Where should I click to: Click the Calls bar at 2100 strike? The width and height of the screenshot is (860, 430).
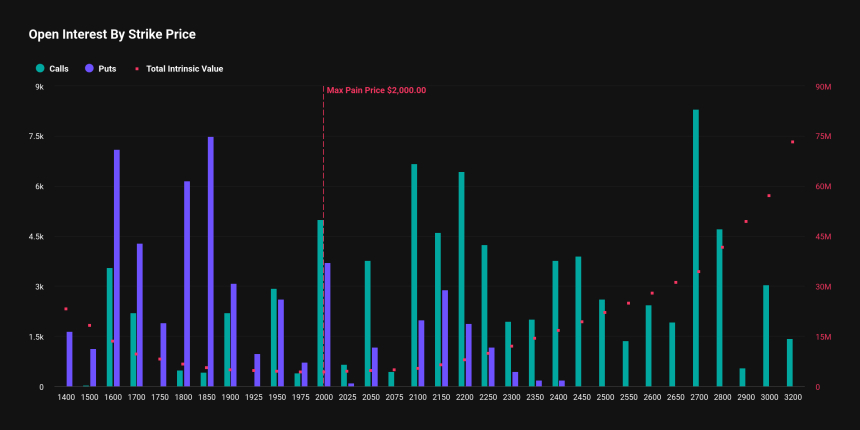point(414,275)
